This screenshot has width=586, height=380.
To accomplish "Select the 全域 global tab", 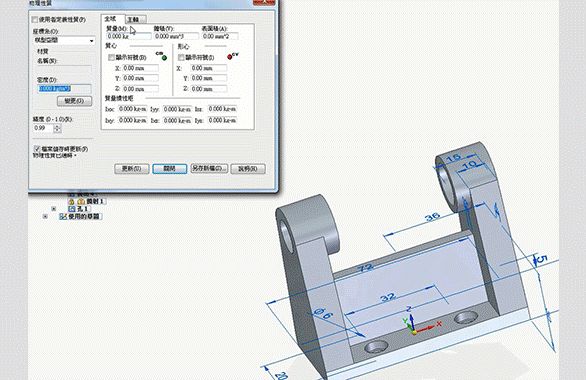I will click(x=111, y=19).
